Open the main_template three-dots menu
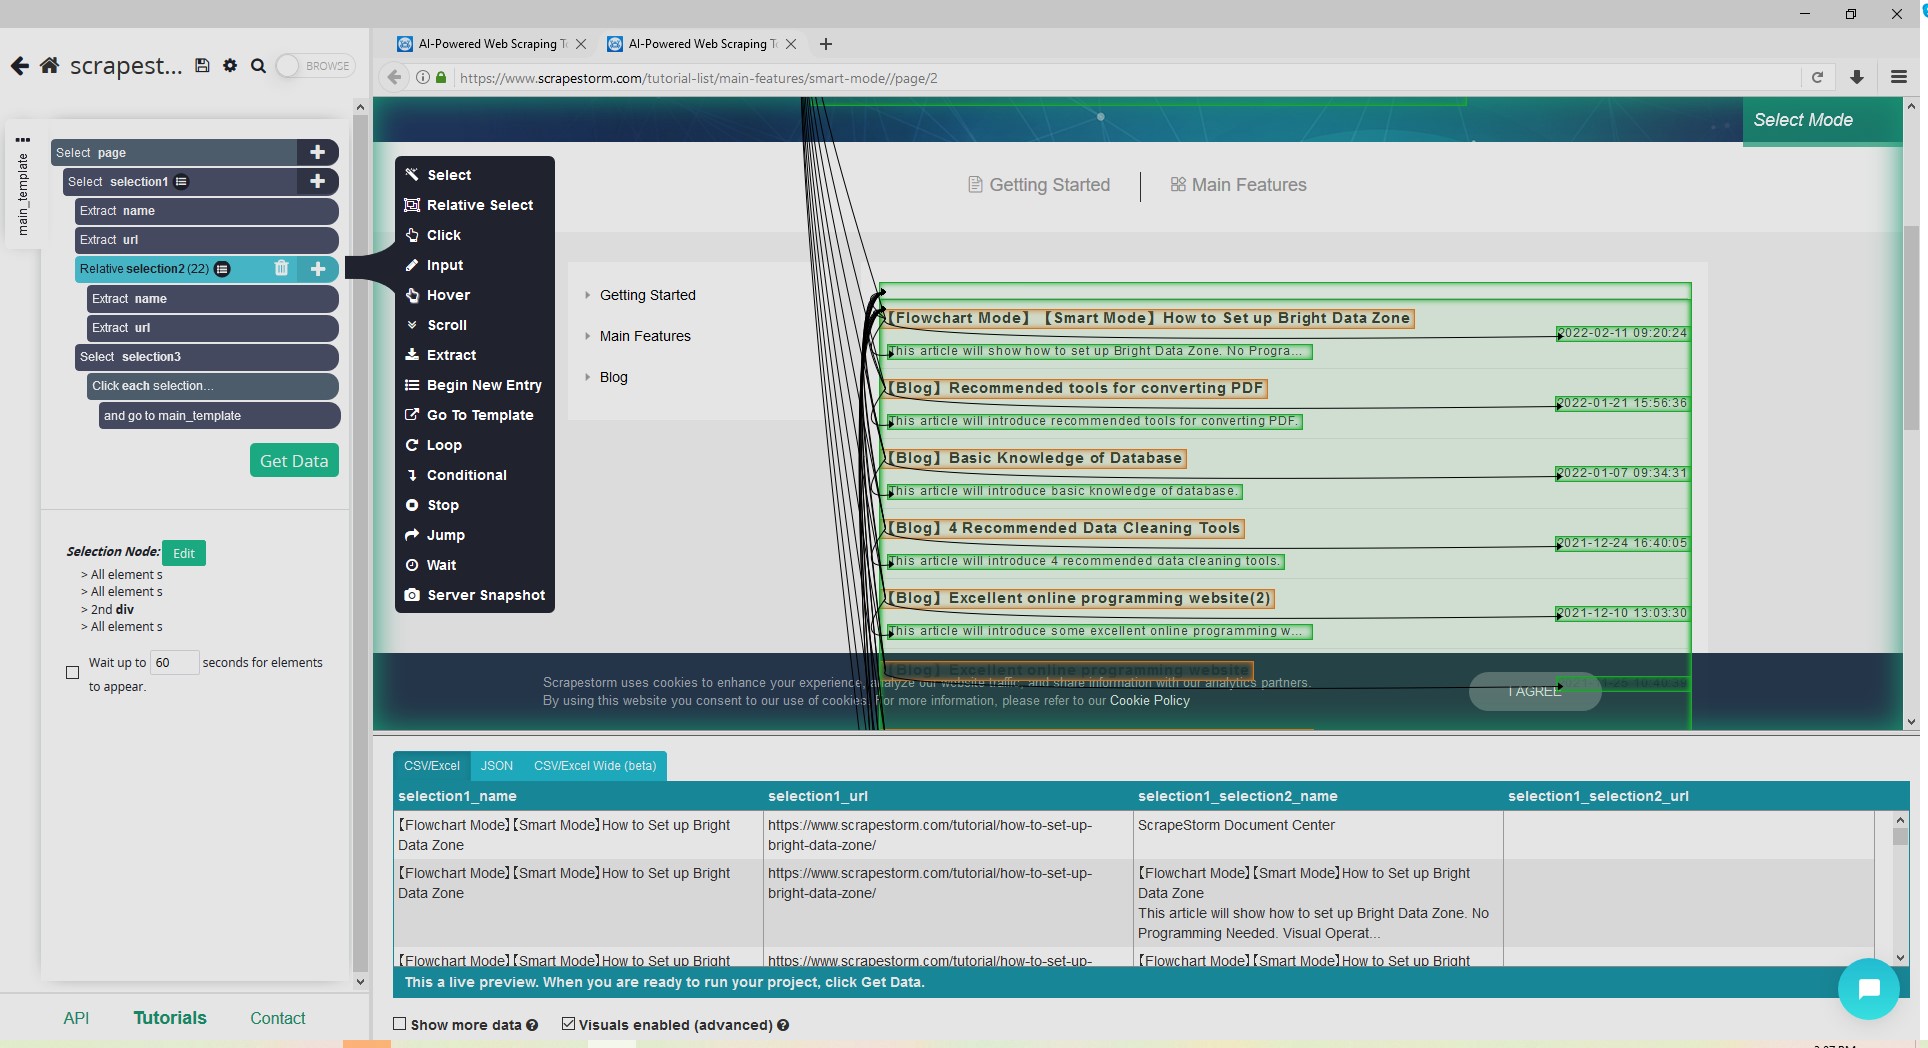 [x=23, y=139]
